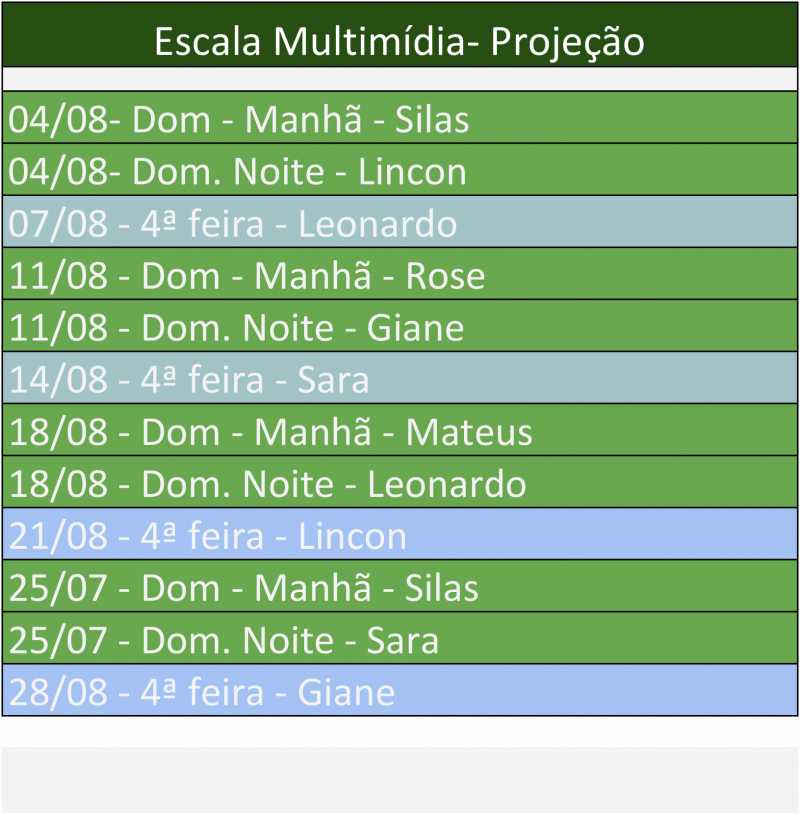The width and height of the screenshot is (800, 813).
Task: Click the "Escala Multimídia- Projeção" header
Action: tap(400, 42)
